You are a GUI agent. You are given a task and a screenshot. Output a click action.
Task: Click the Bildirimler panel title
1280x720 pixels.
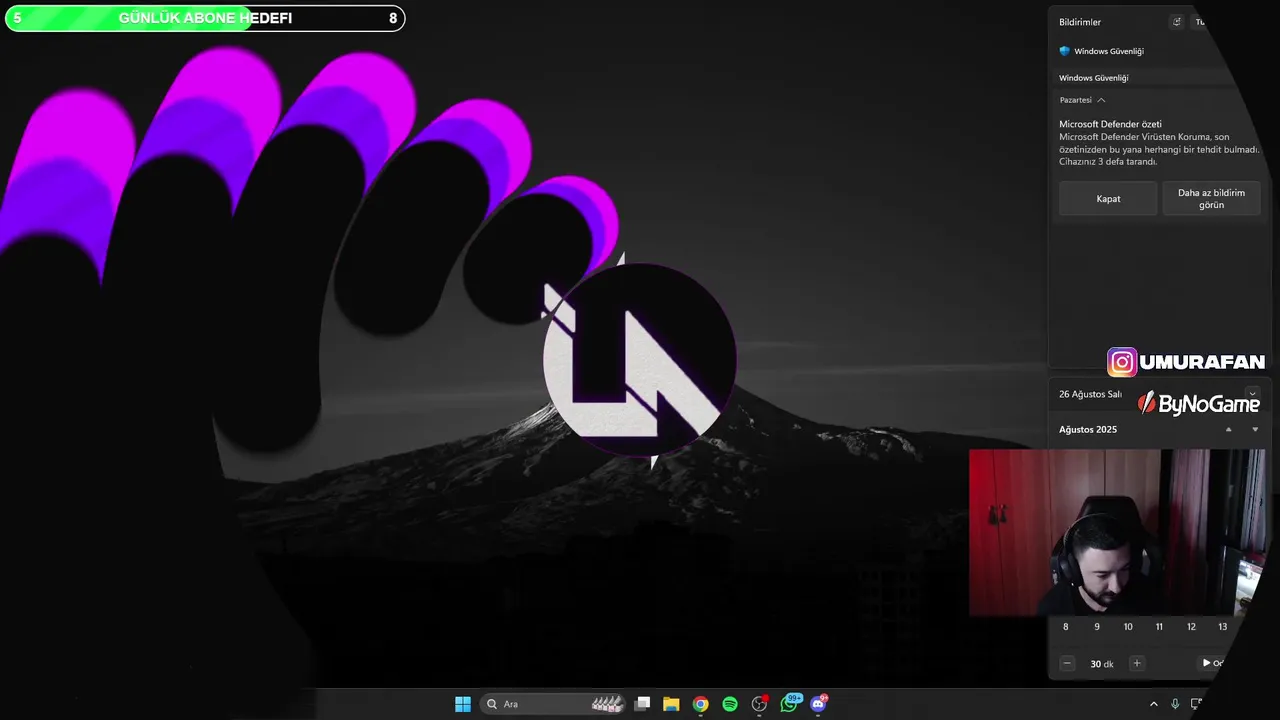click(1080, 22)
